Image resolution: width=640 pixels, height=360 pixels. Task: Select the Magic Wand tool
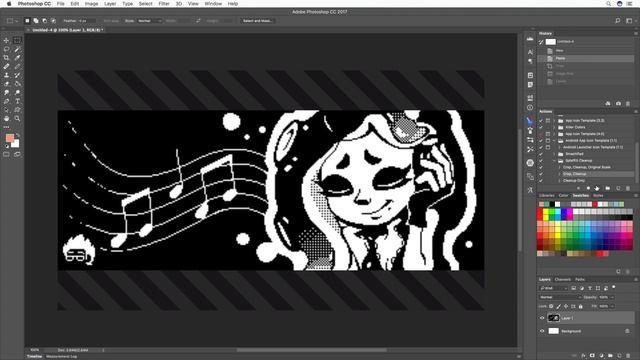(17, 49)
